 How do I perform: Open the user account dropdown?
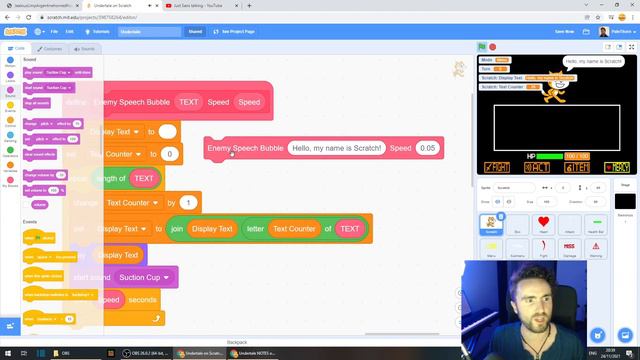point(618,31)
